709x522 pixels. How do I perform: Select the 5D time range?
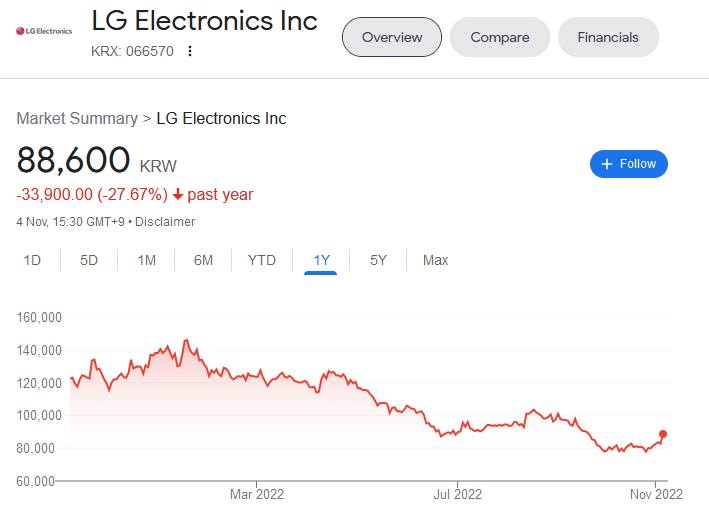point(89,260)
